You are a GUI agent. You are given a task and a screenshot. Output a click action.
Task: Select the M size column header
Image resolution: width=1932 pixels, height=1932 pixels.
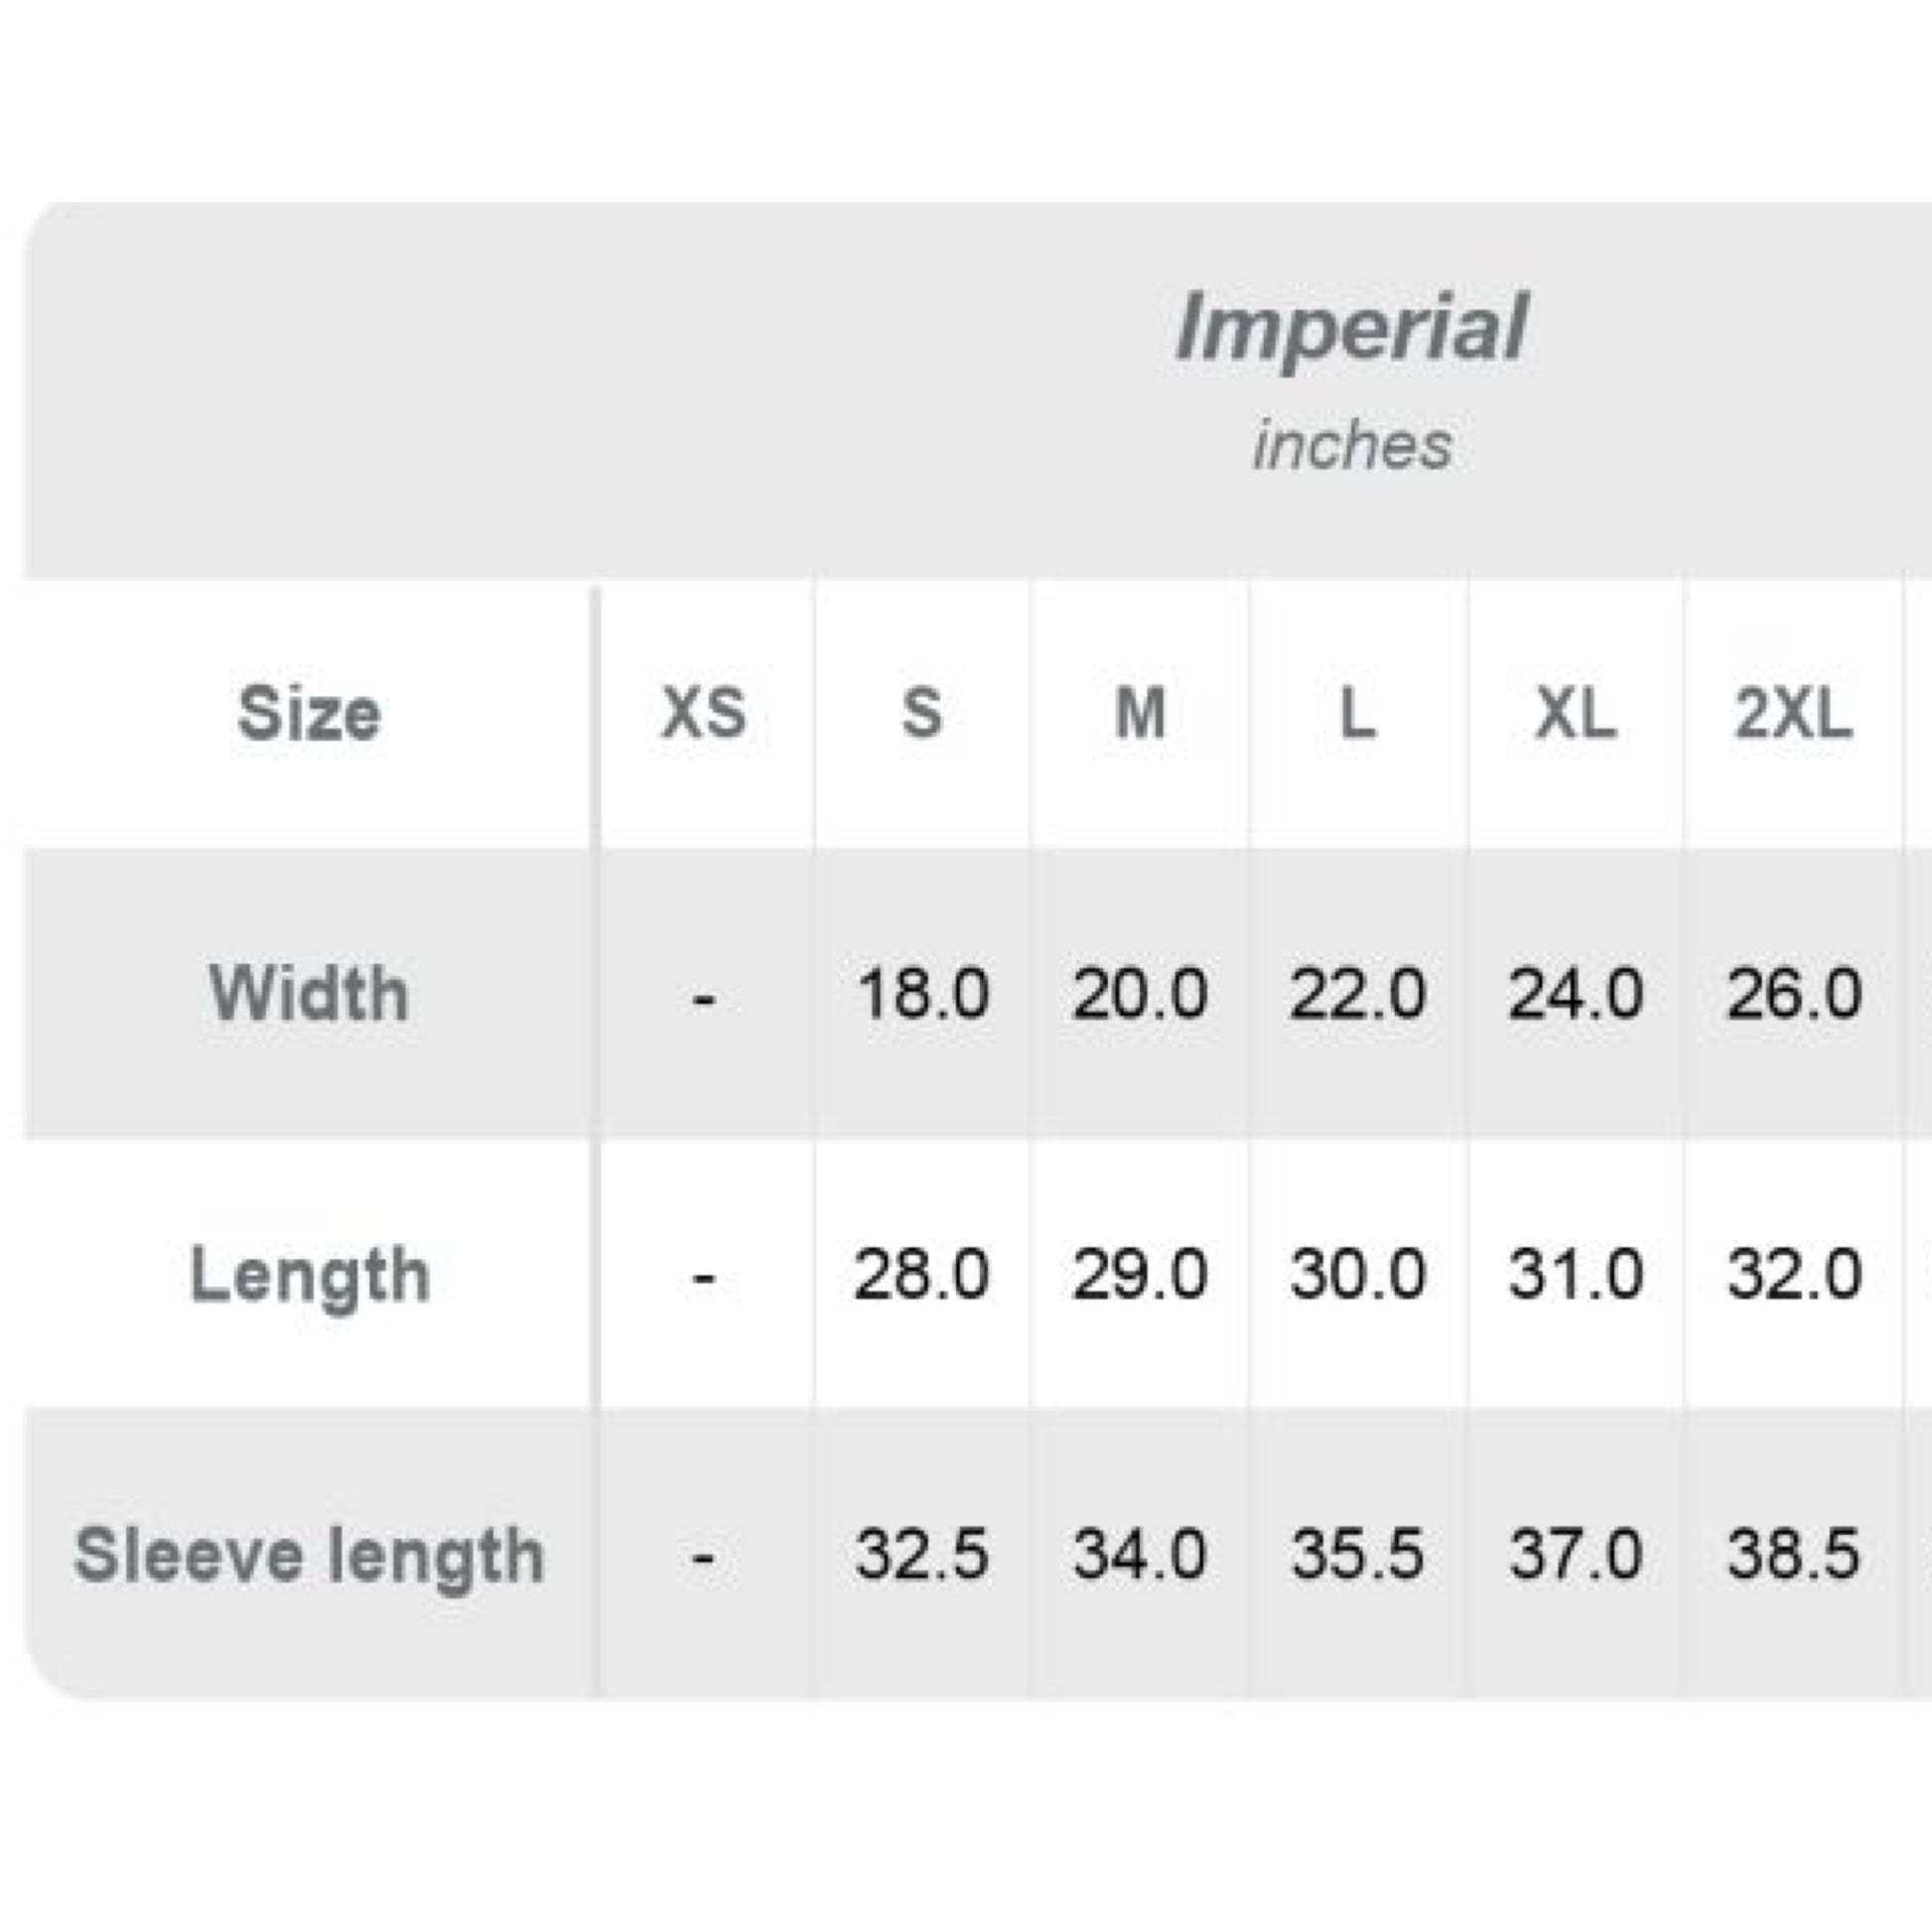tap(1140, 714)
